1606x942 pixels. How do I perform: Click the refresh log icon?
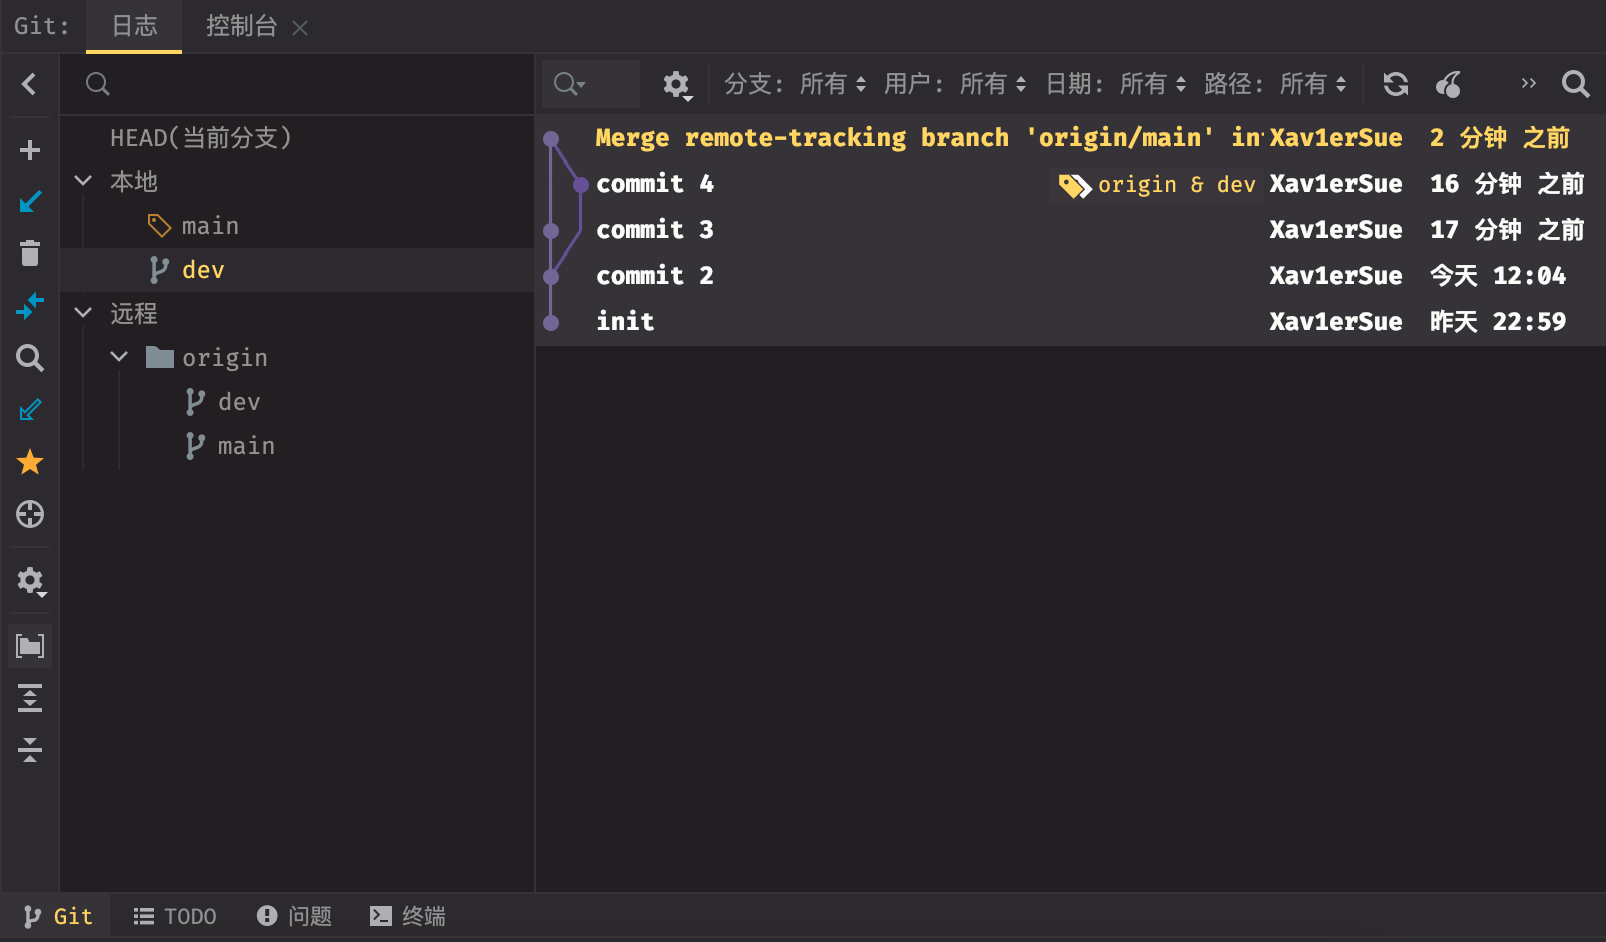tap(1396, 84)
